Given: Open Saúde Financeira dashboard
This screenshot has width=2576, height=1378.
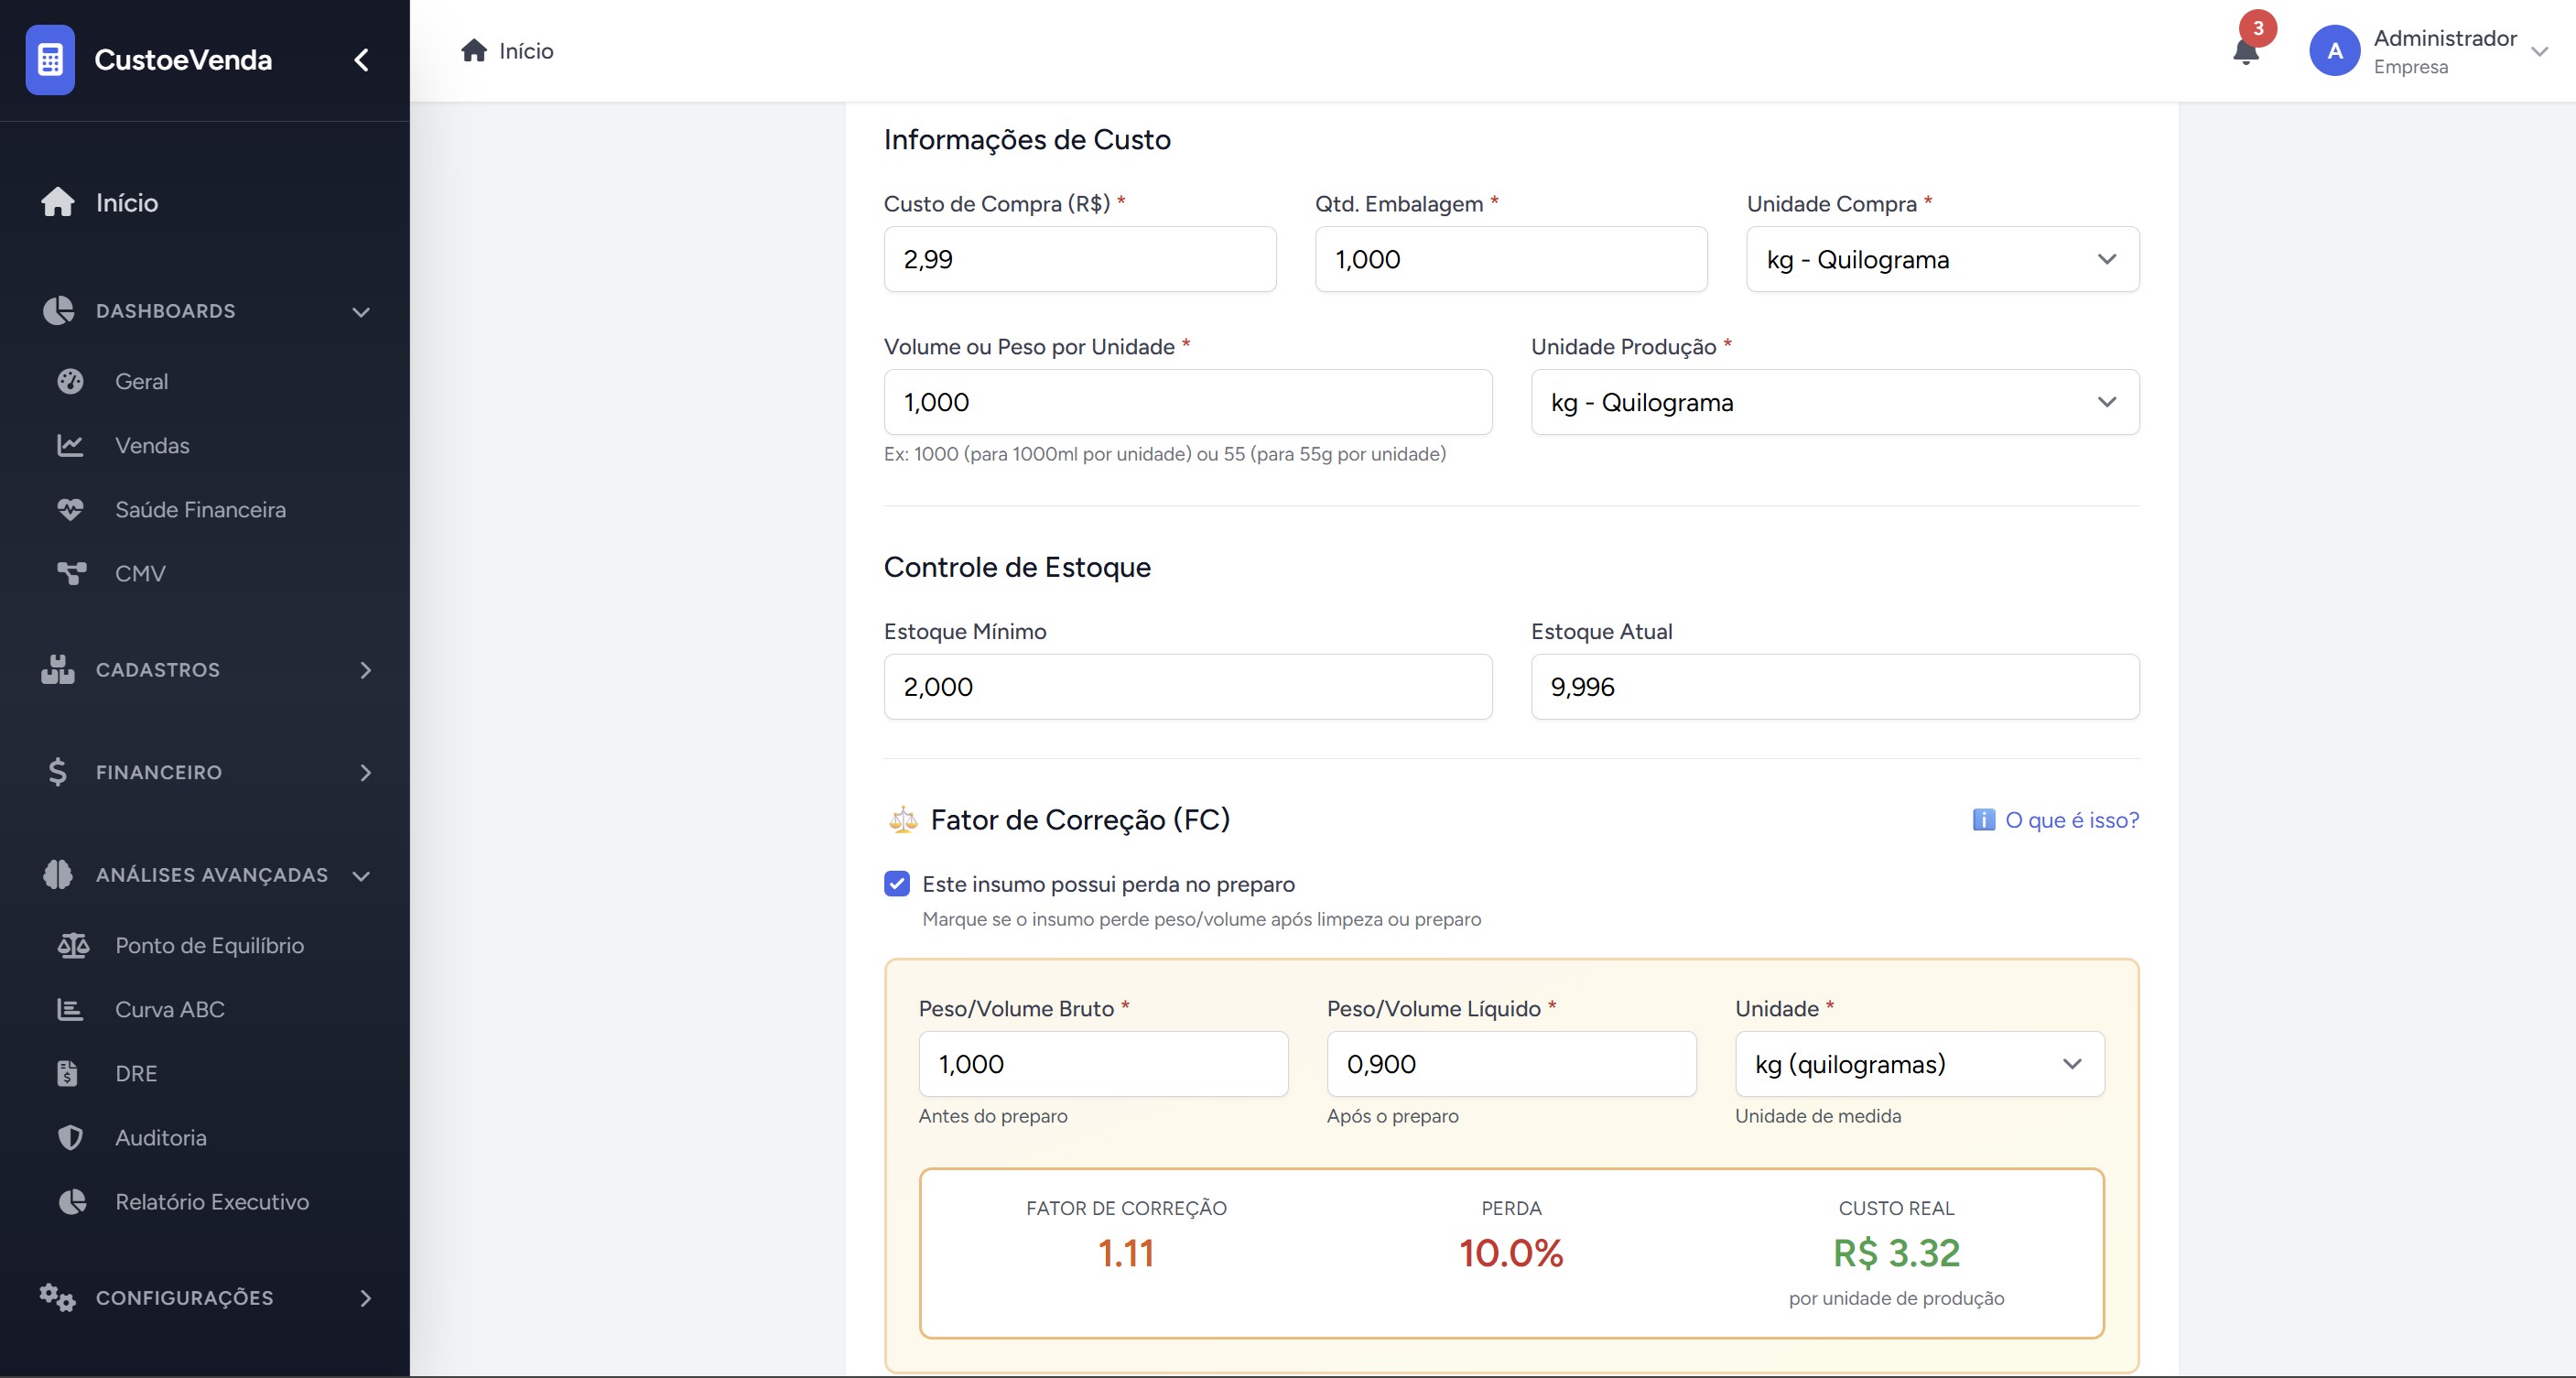Looking at the screenshot, I should [199, 509].
